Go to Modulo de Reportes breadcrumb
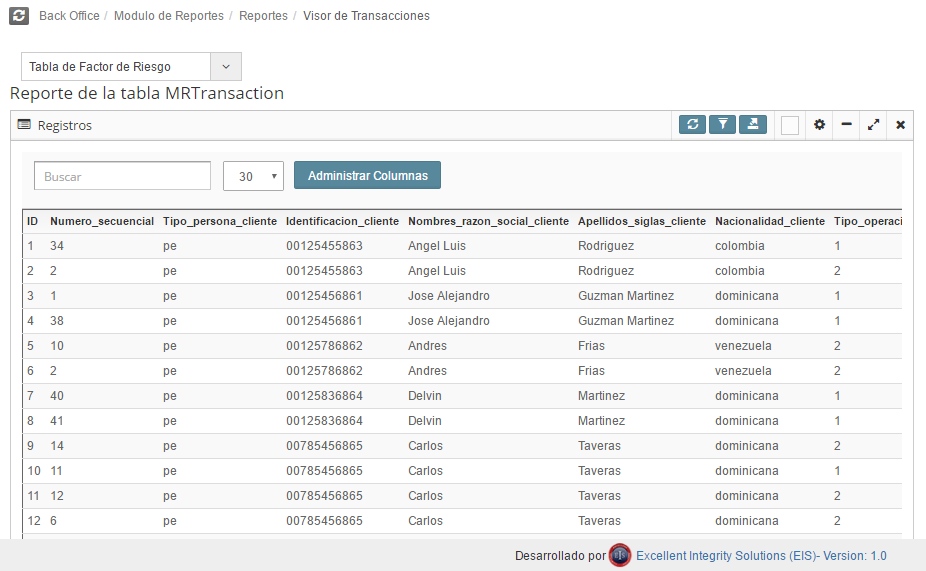926x571 pixels. pos(169,16)
